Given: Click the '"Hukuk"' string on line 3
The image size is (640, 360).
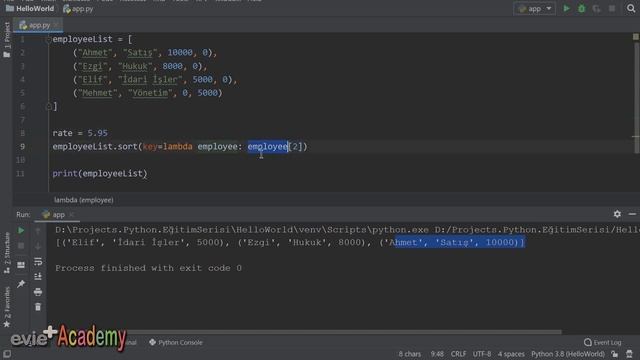Looking at the screenshot, I should pos(135,66).
